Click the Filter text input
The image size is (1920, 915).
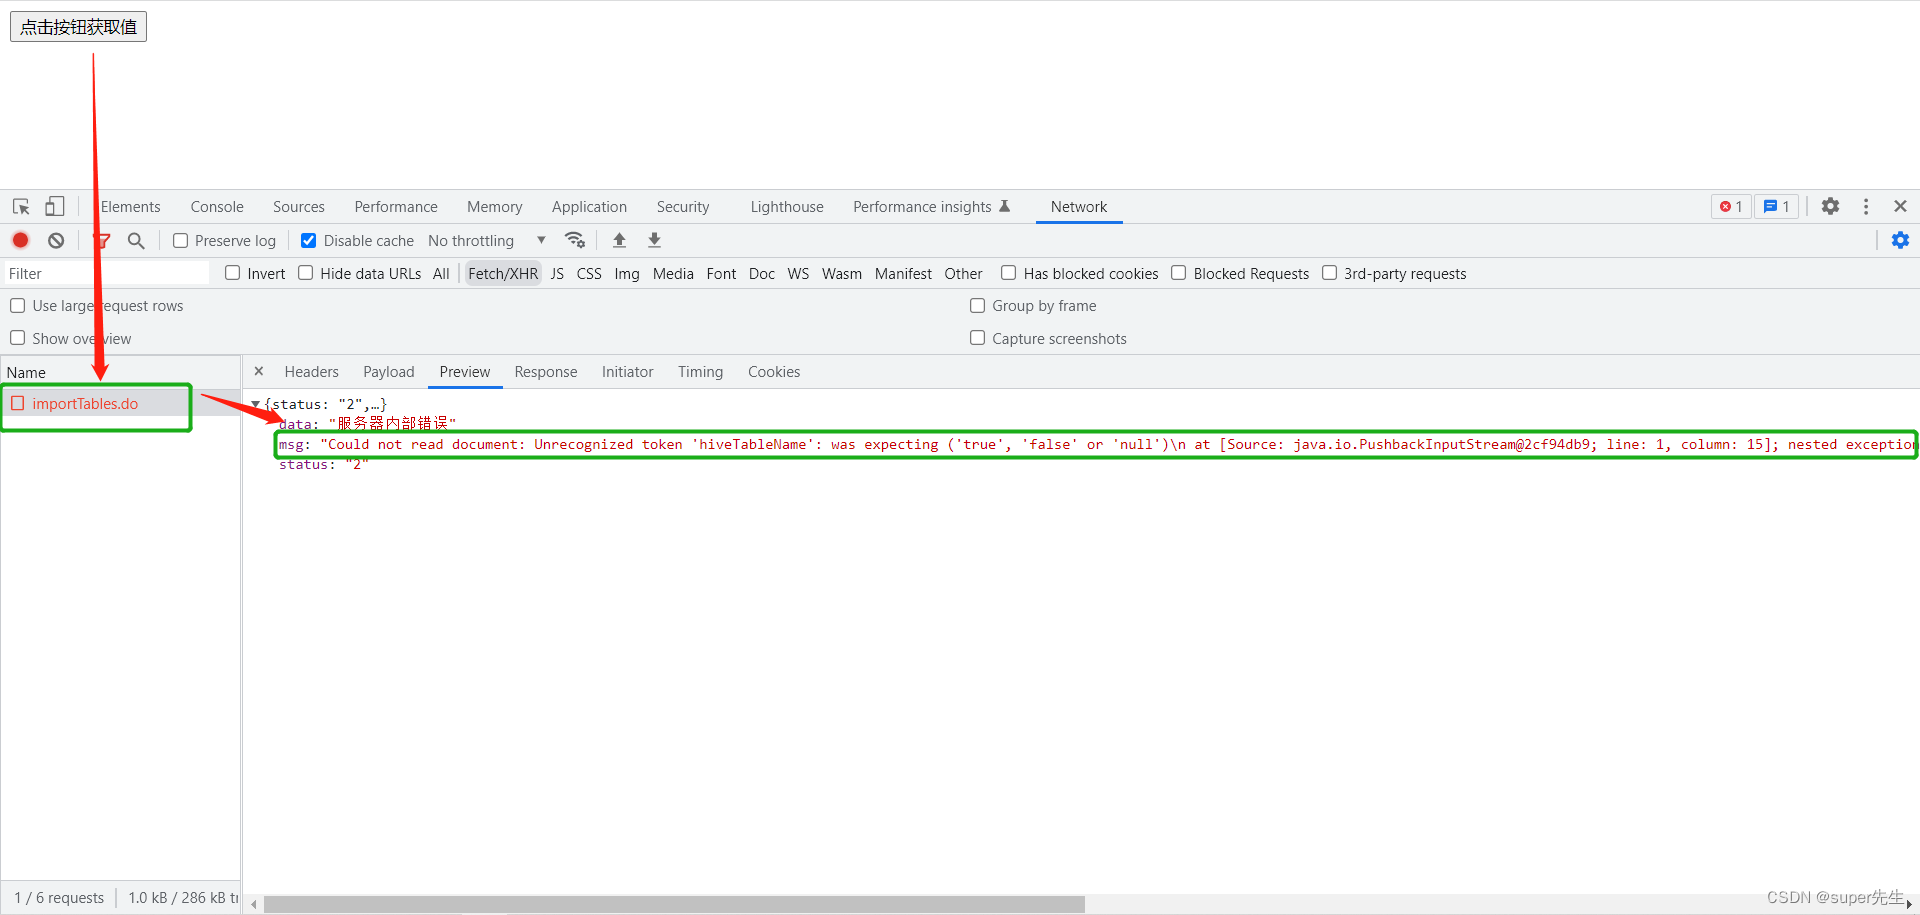coord(107,273)
